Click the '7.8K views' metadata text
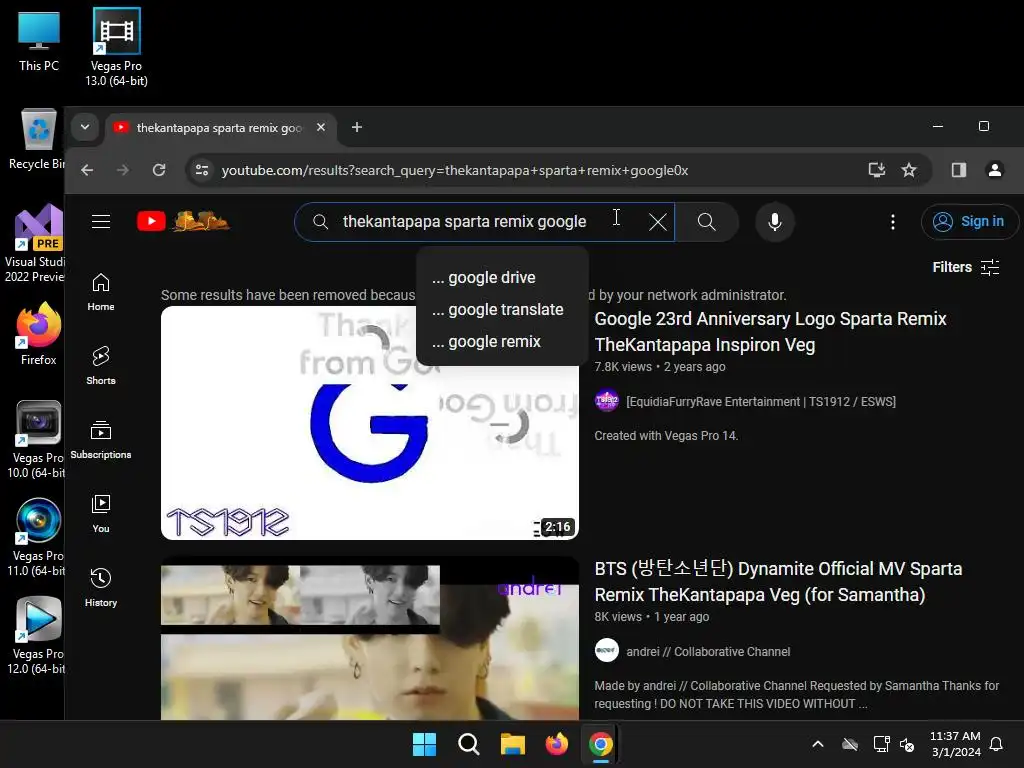The width and height of the screenshot is (1024, 768). [622, 367]
